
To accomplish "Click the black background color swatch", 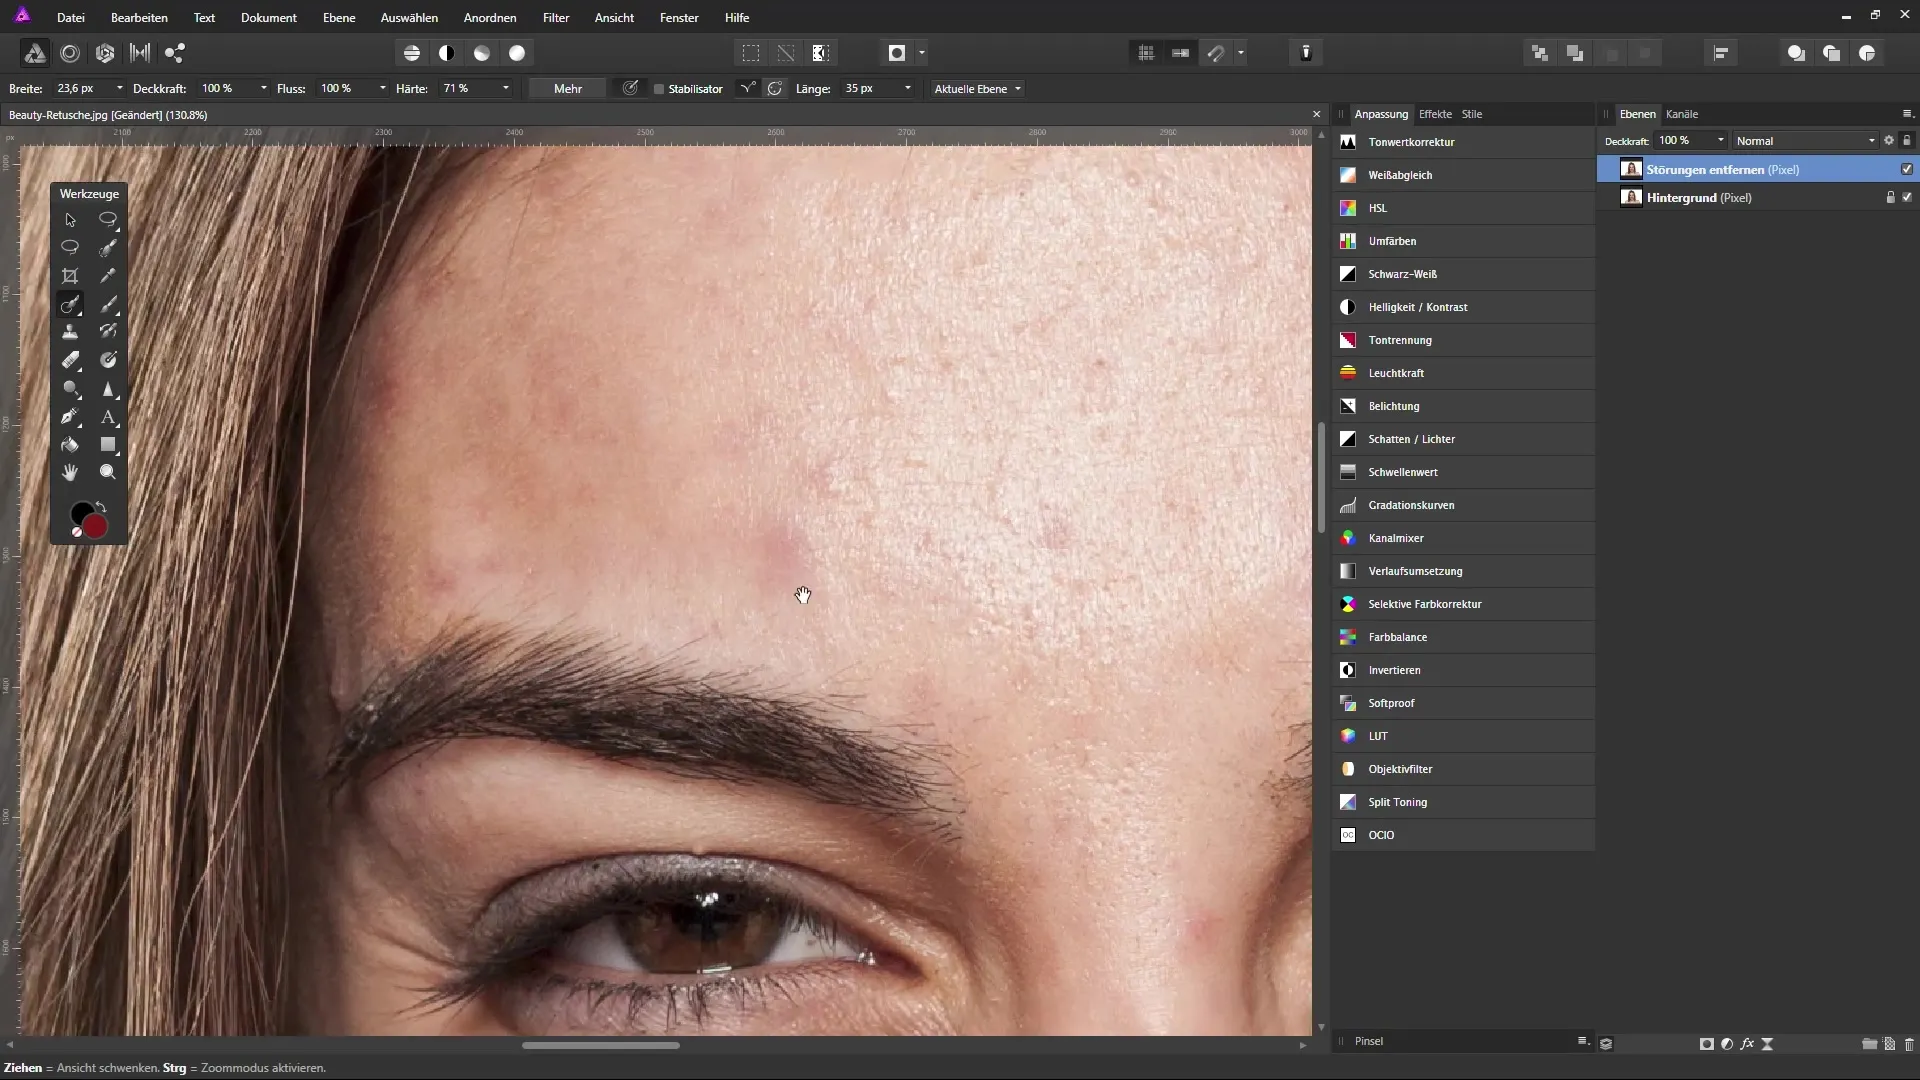I will pos(79,512).
